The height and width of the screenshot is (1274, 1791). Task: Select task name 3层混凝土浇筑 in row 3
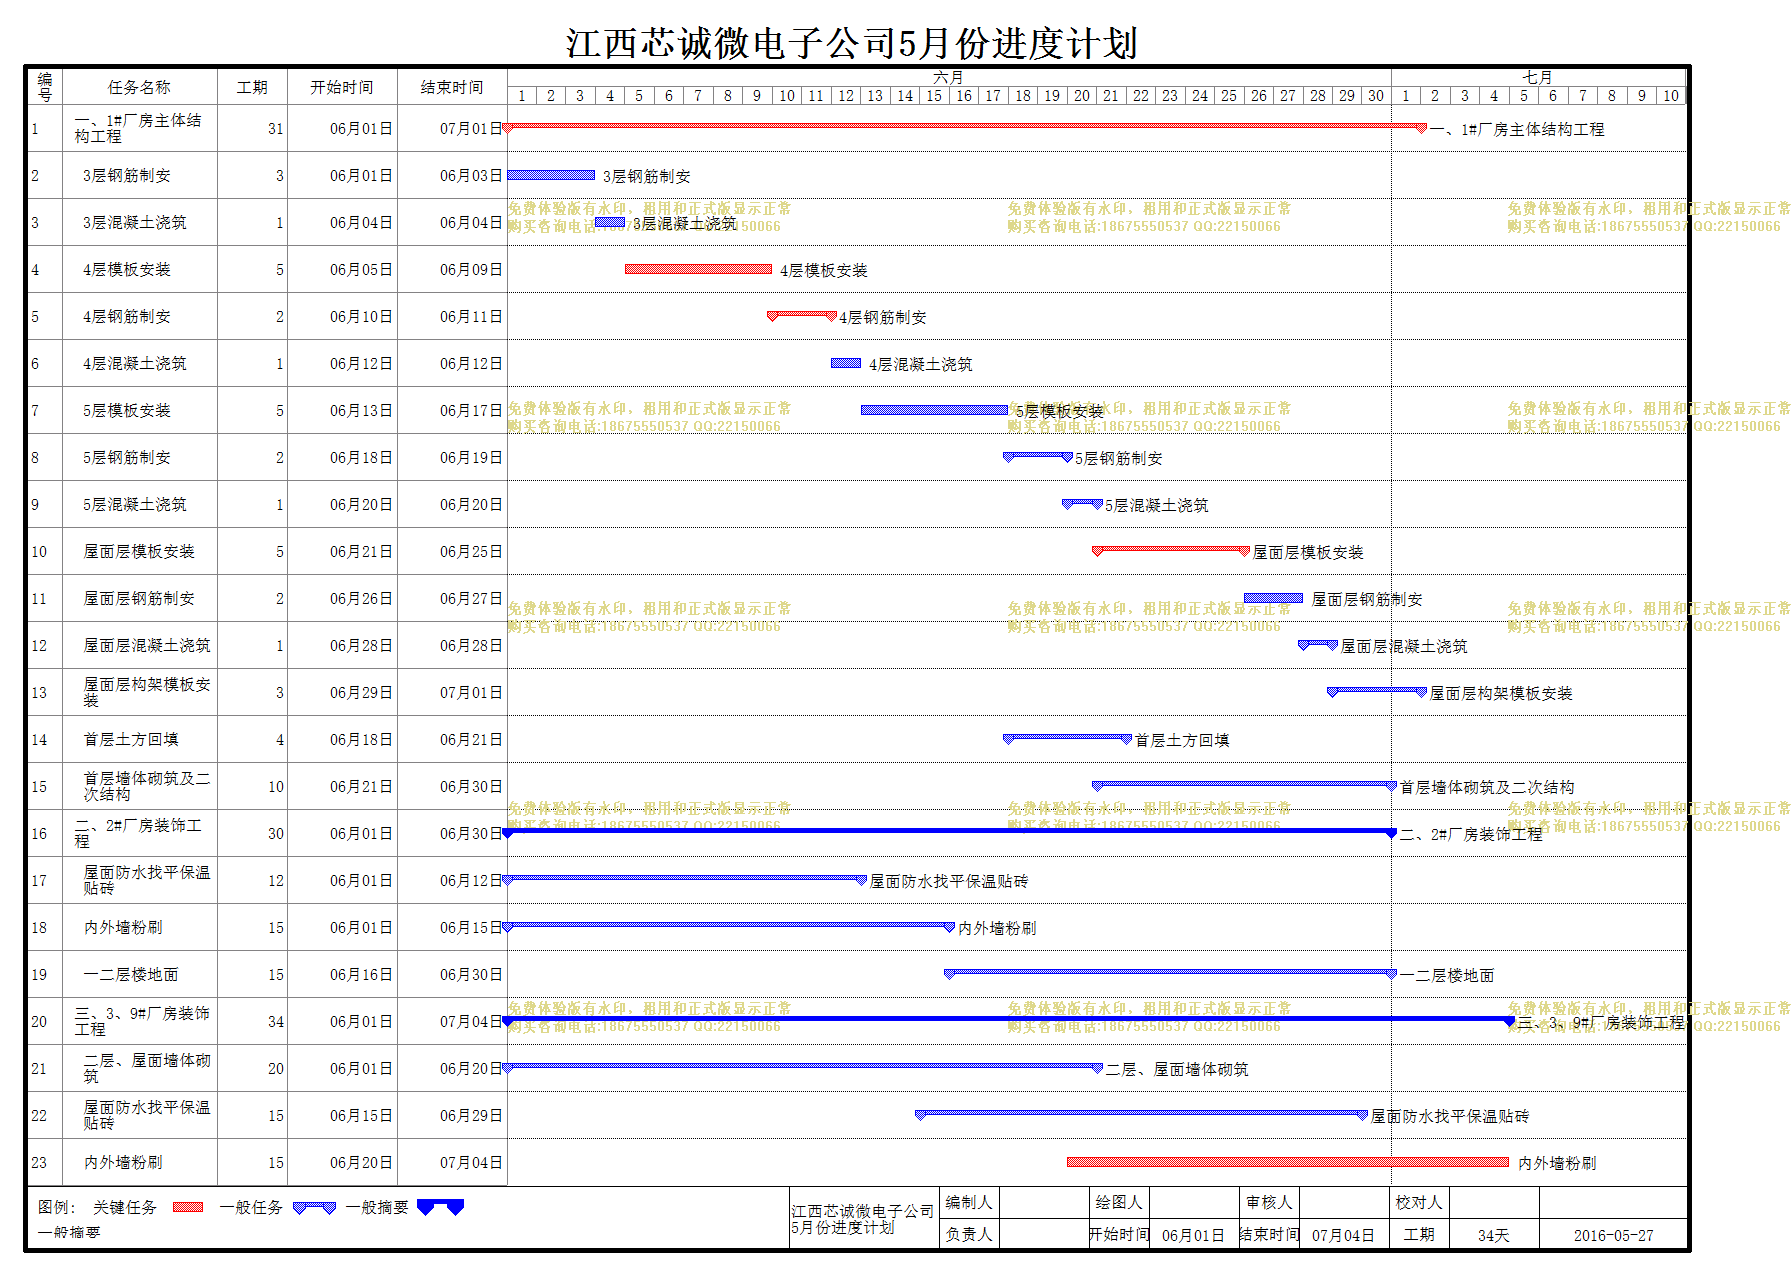(134, 222)
